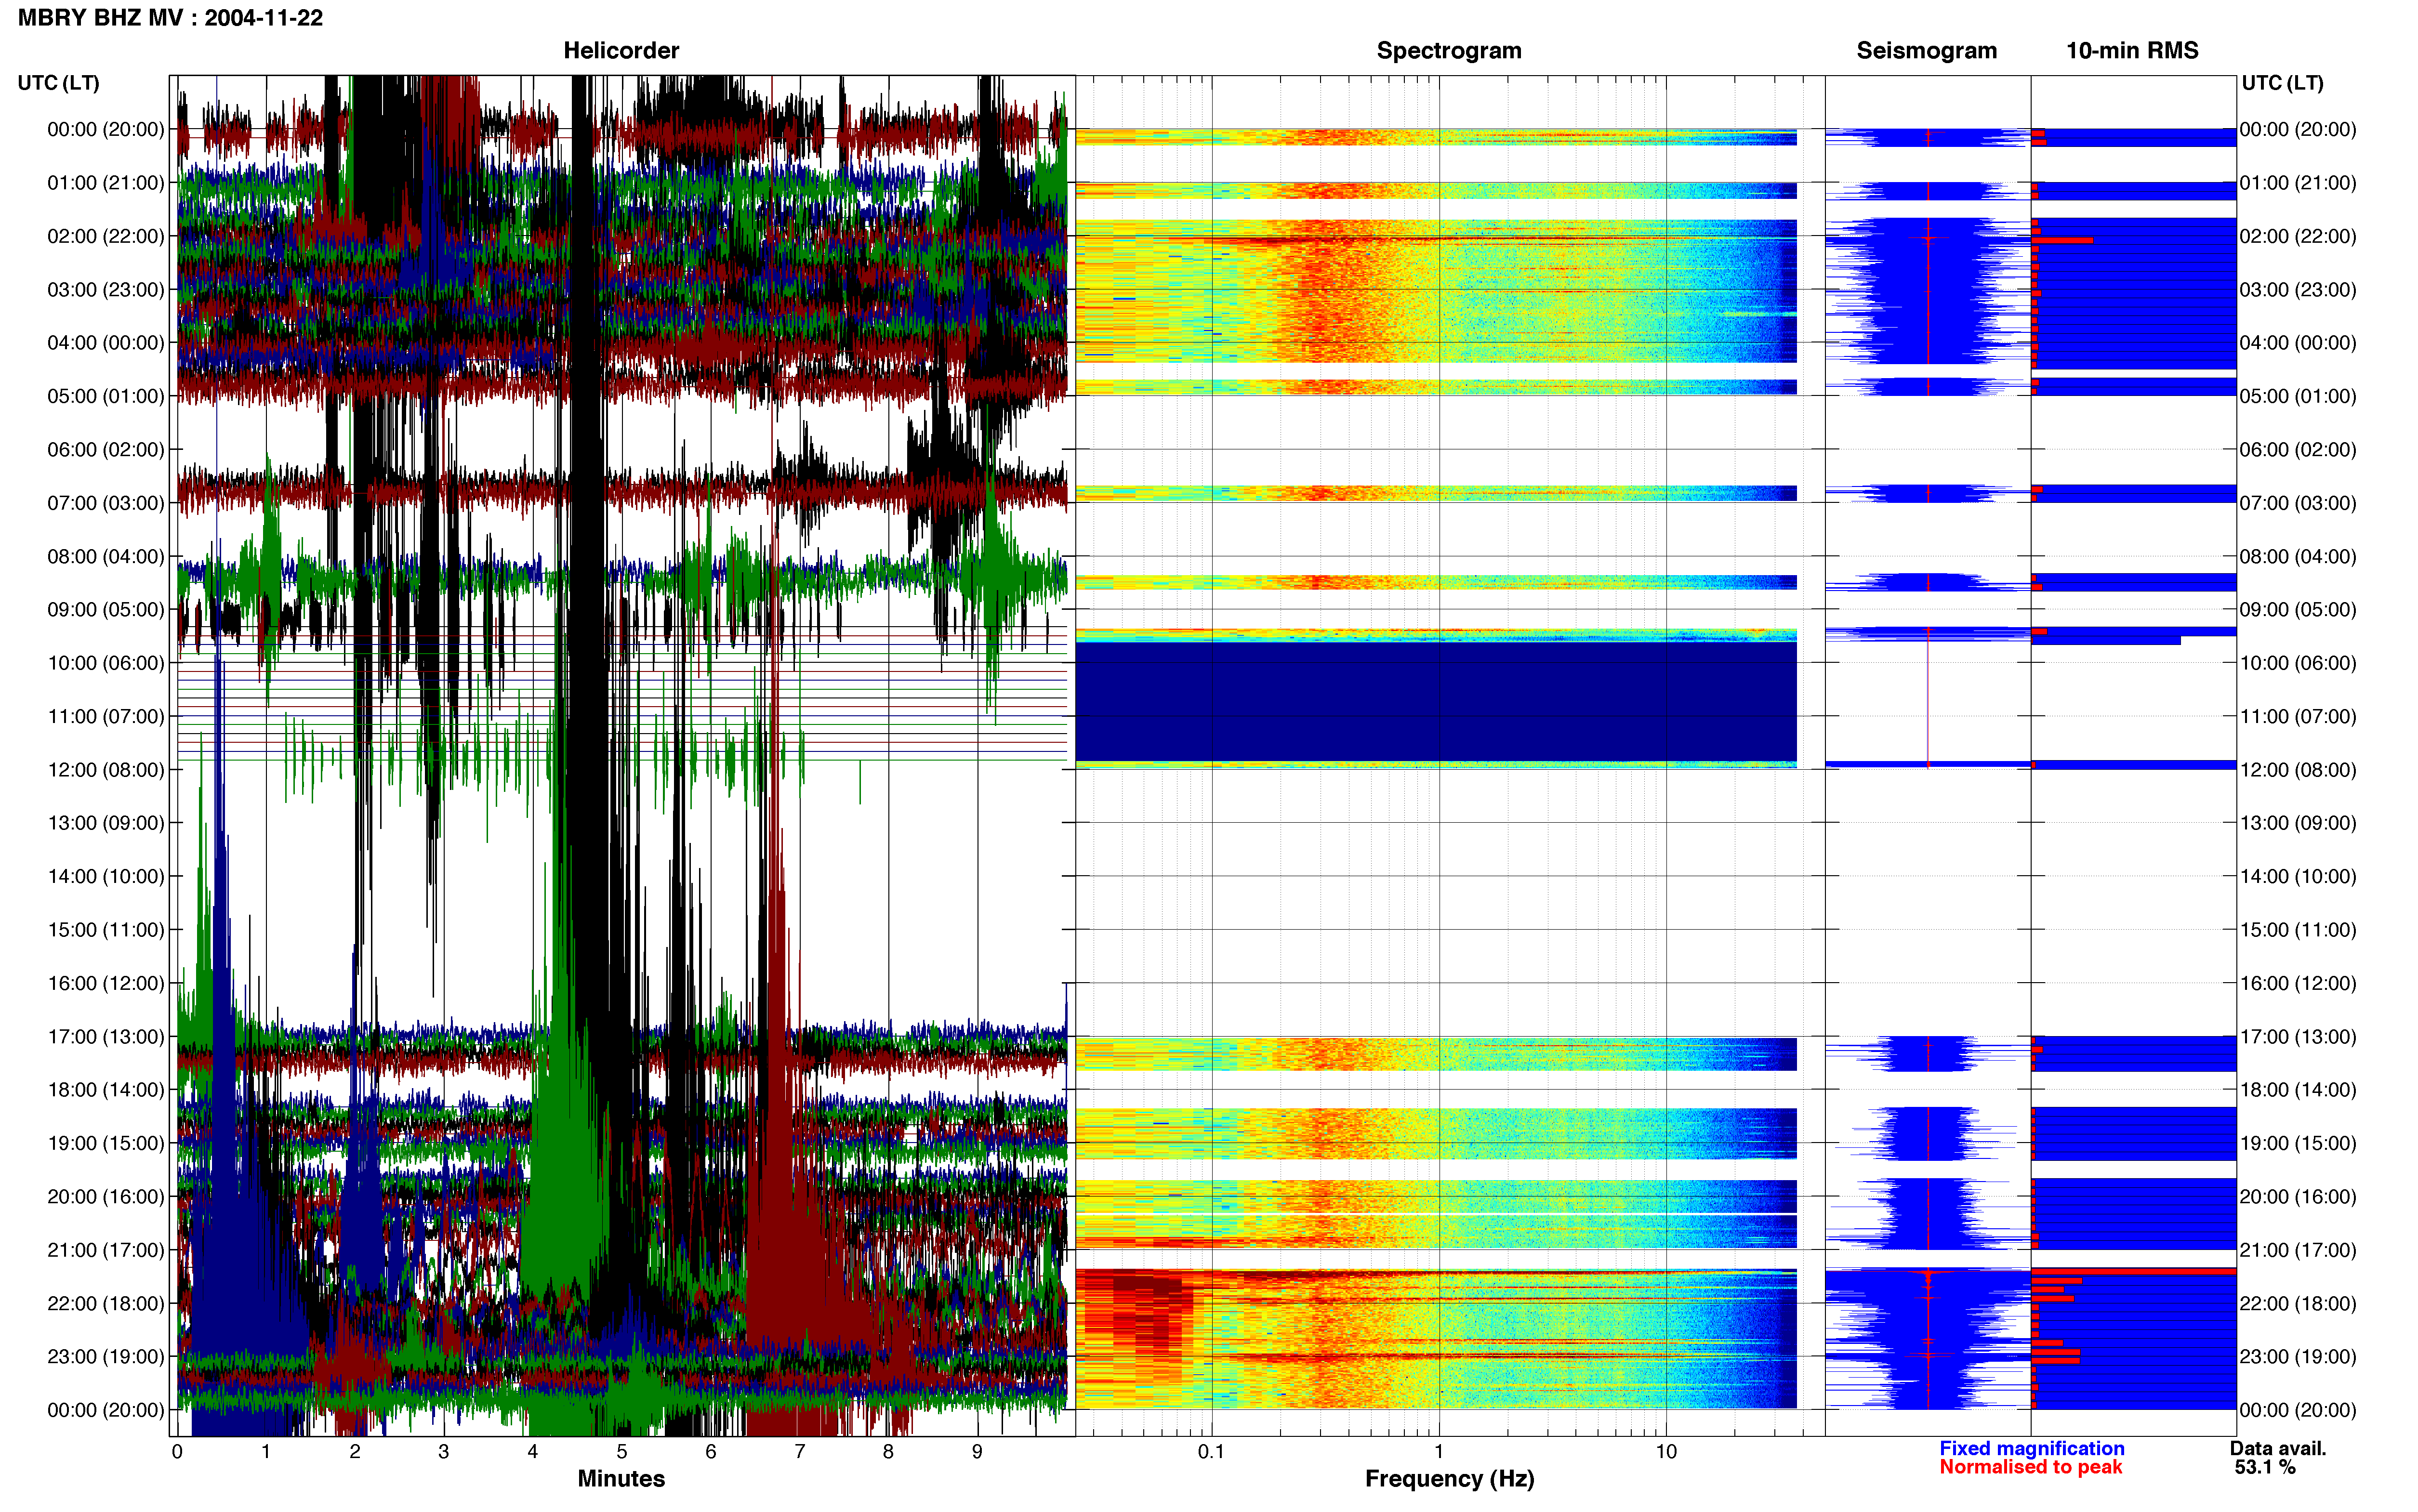
Task: Click the left '17:00 (13:00)' time label
Action: [x=106, y=1037]
